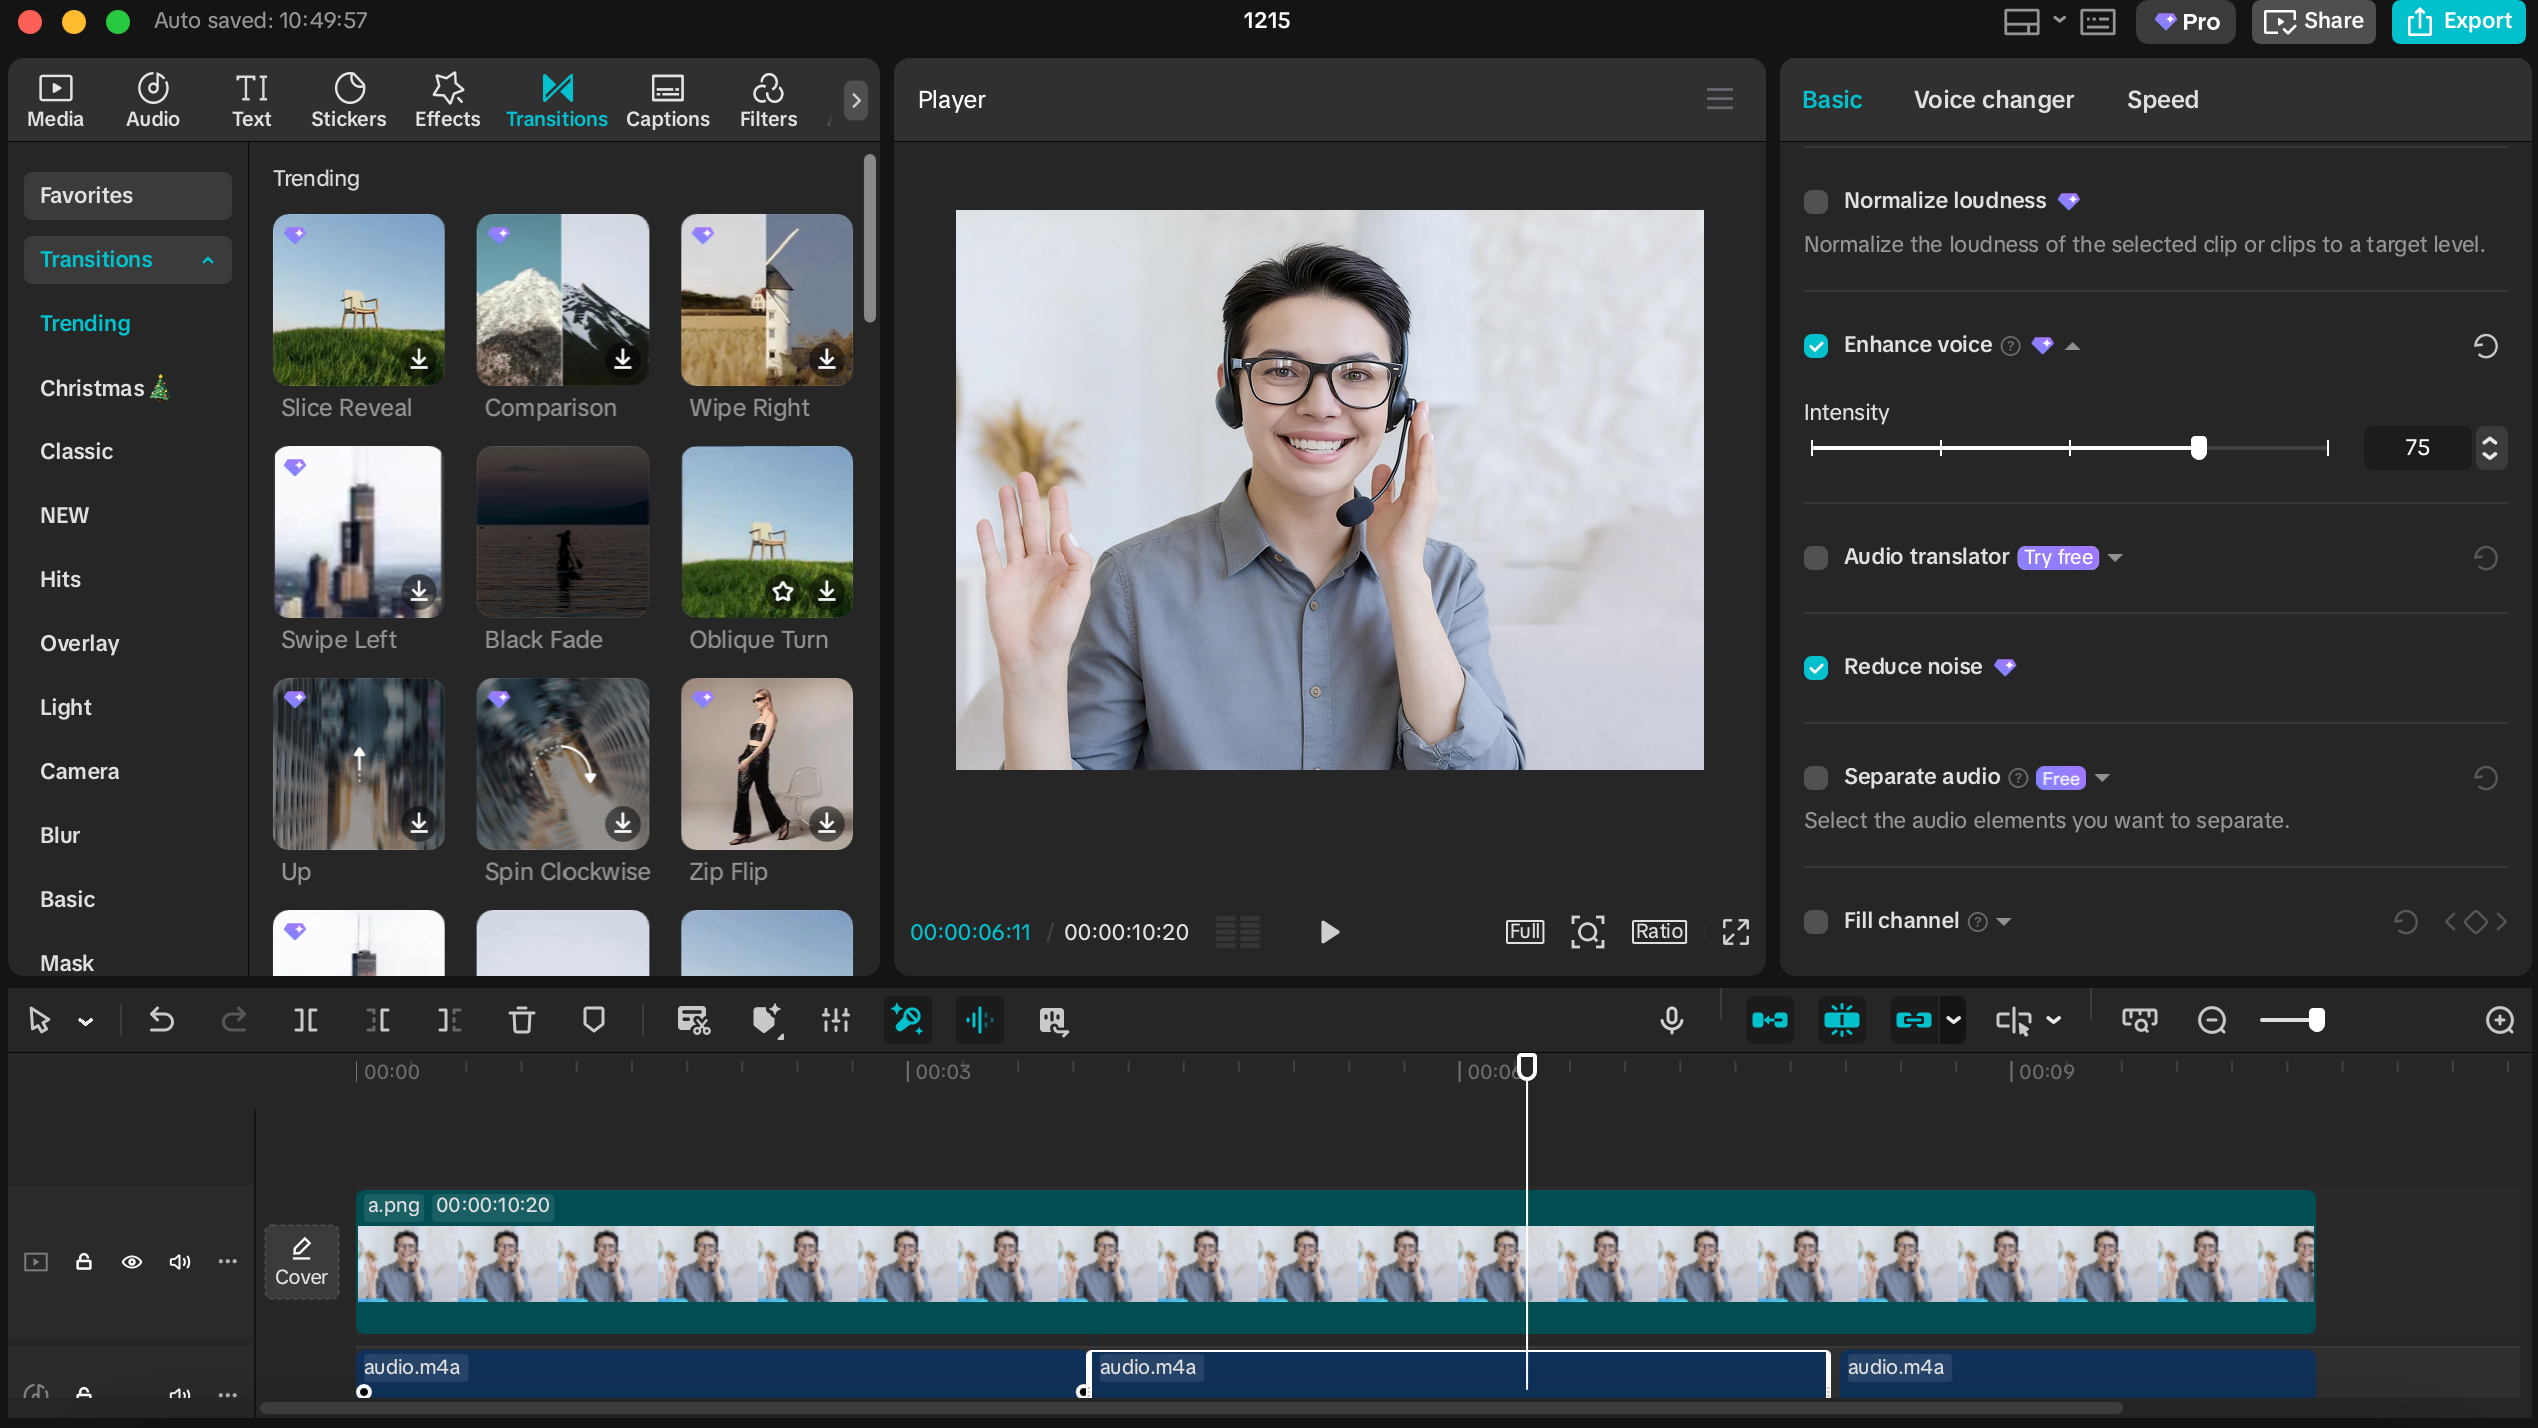Download the Slice Reveal transition
Viewport: 2538px width, 1428px height.
click(419, 361)
